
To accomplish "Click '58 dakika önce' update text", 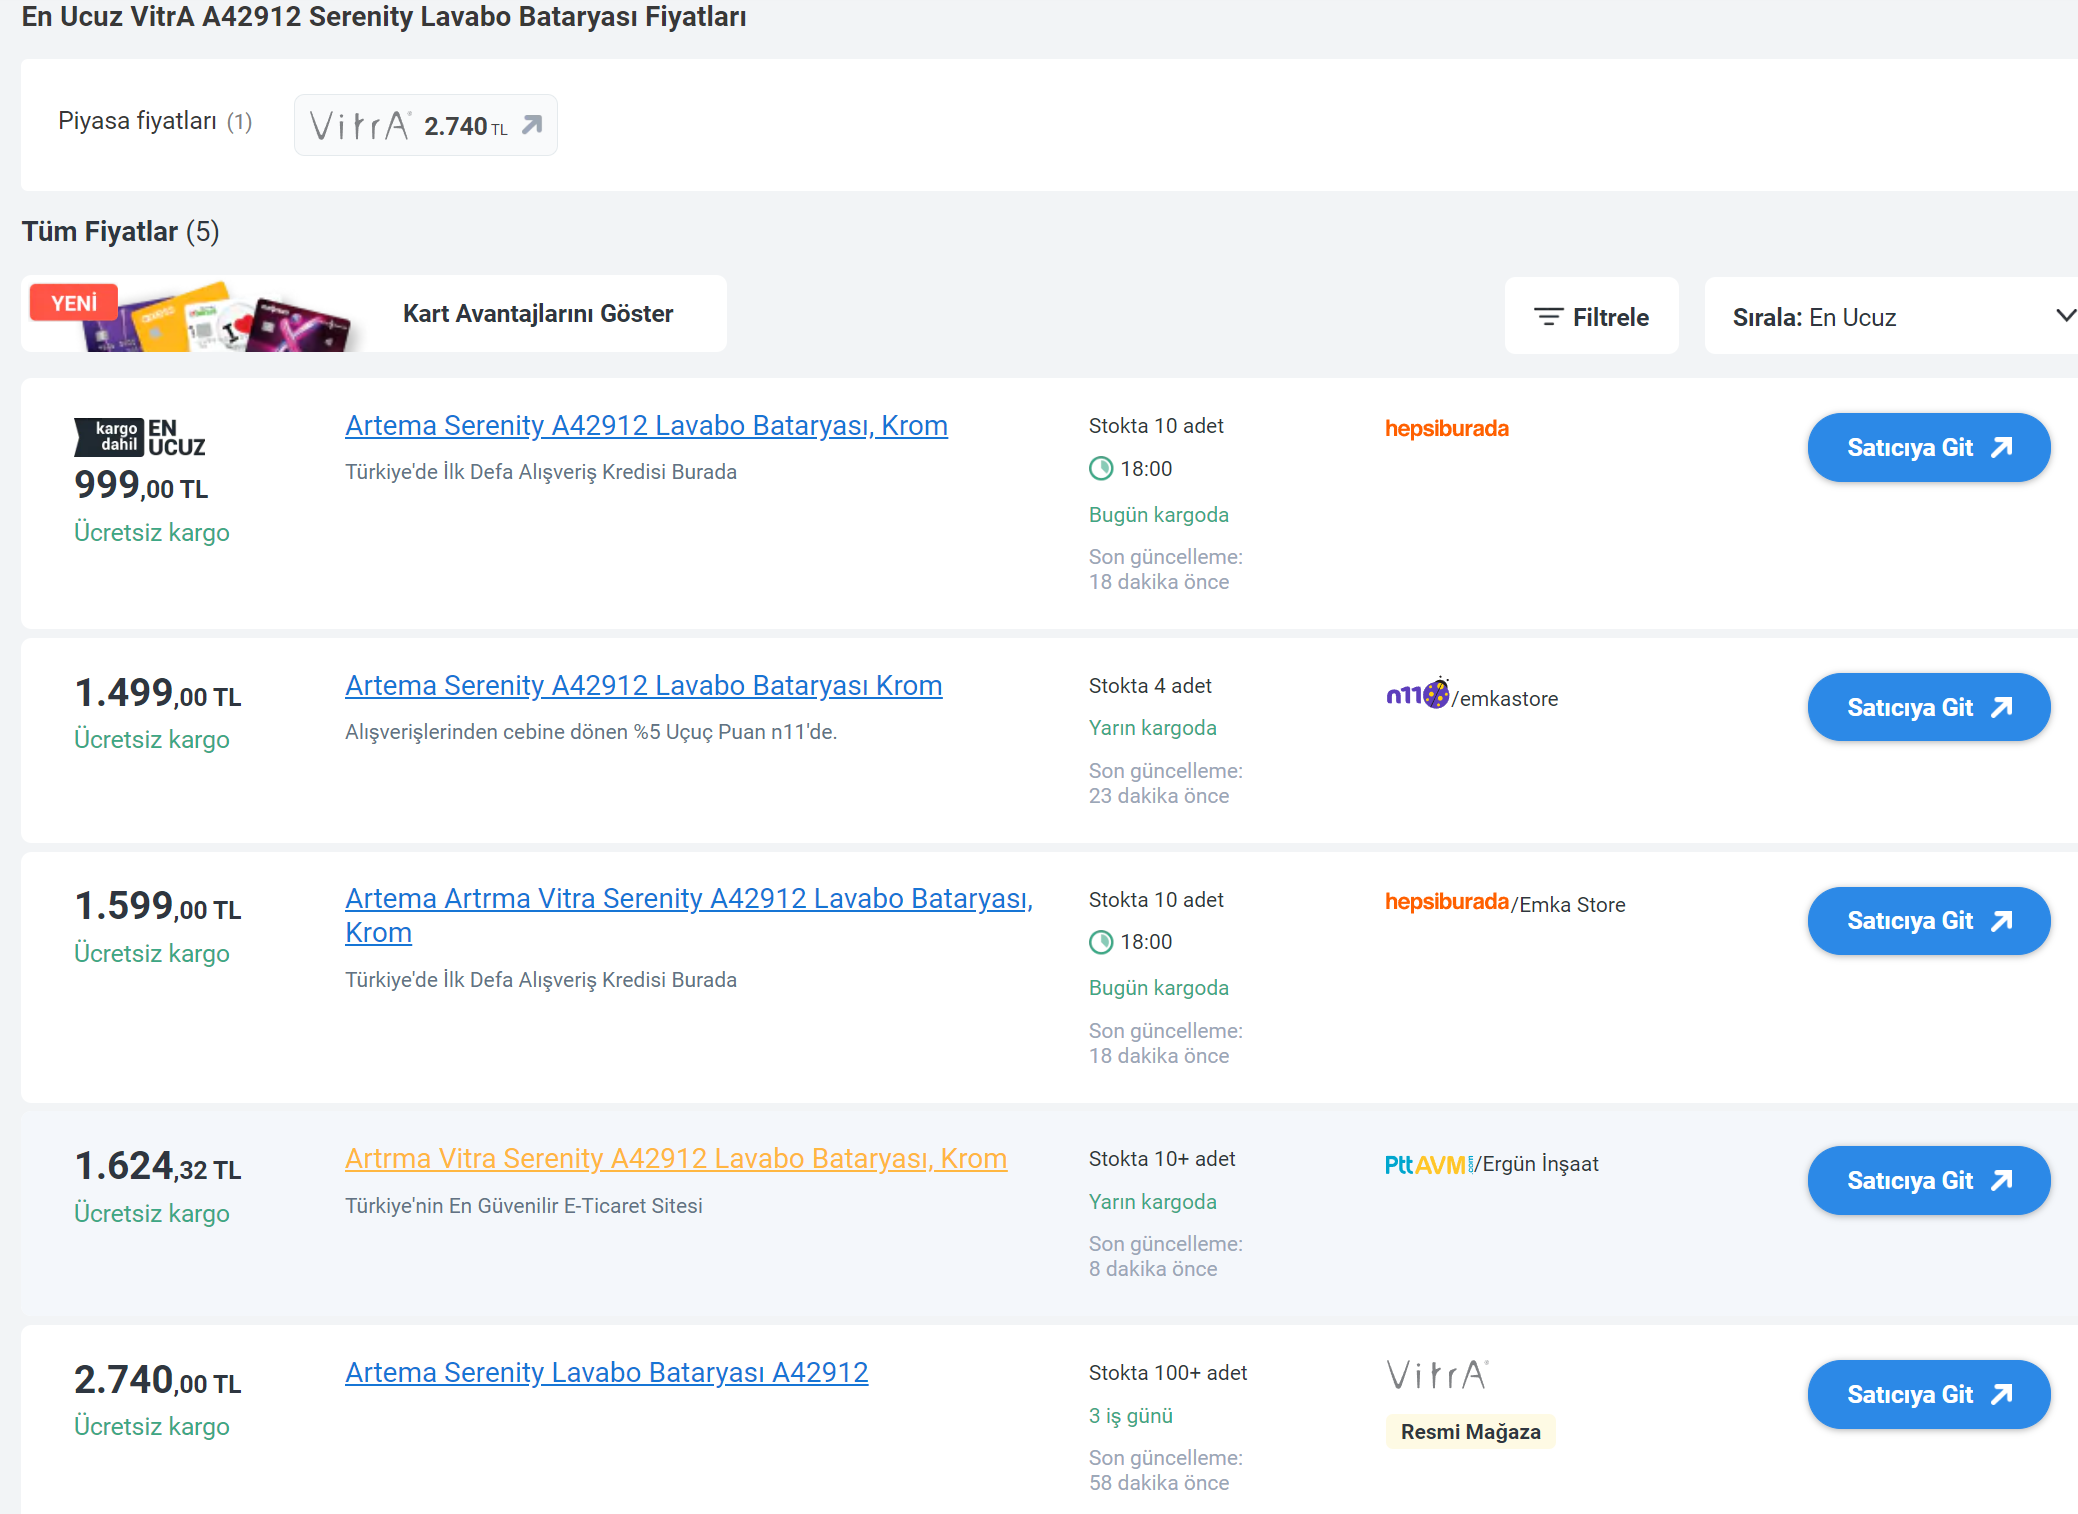I will (1159, 1482).
